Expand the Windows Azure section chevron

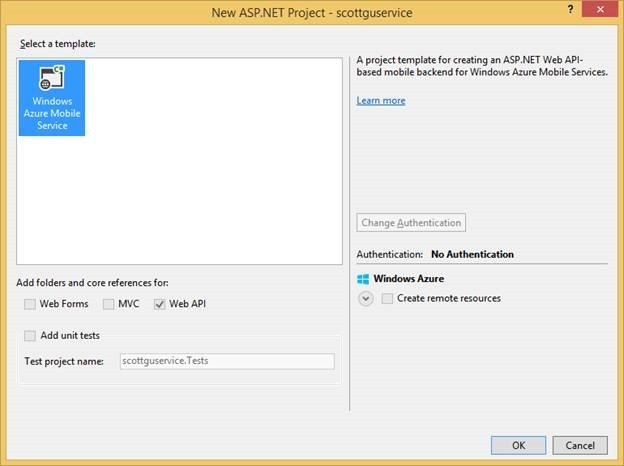pos(364,298)
